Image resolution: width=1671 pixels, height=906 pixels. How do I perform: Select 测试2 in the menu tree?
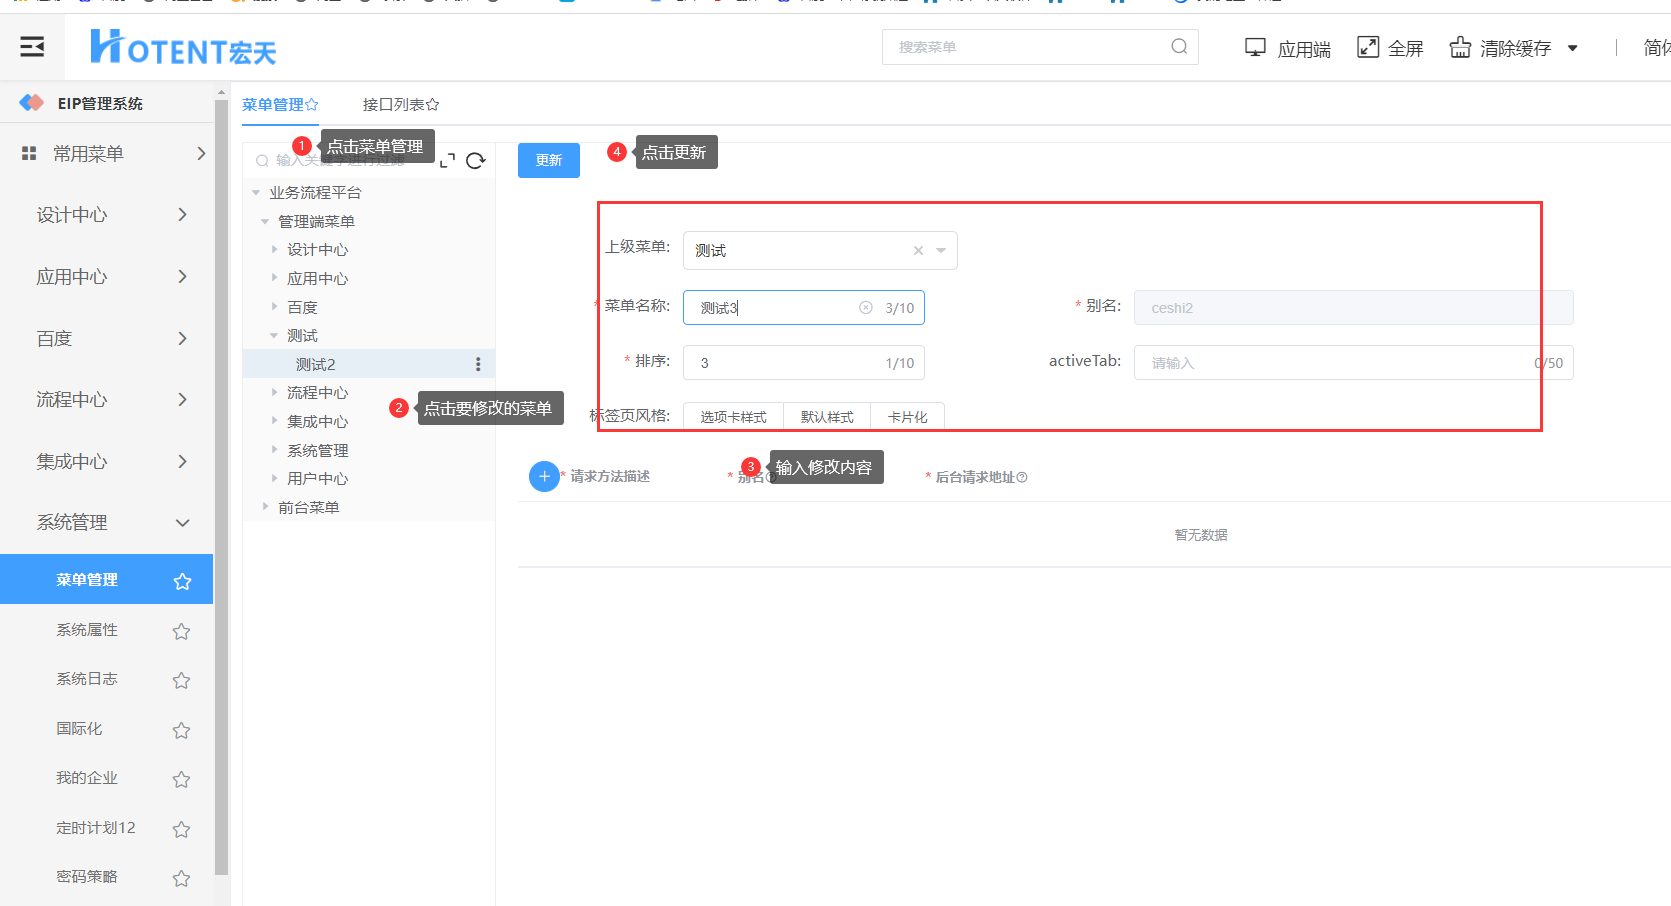[x=316, y=364]
